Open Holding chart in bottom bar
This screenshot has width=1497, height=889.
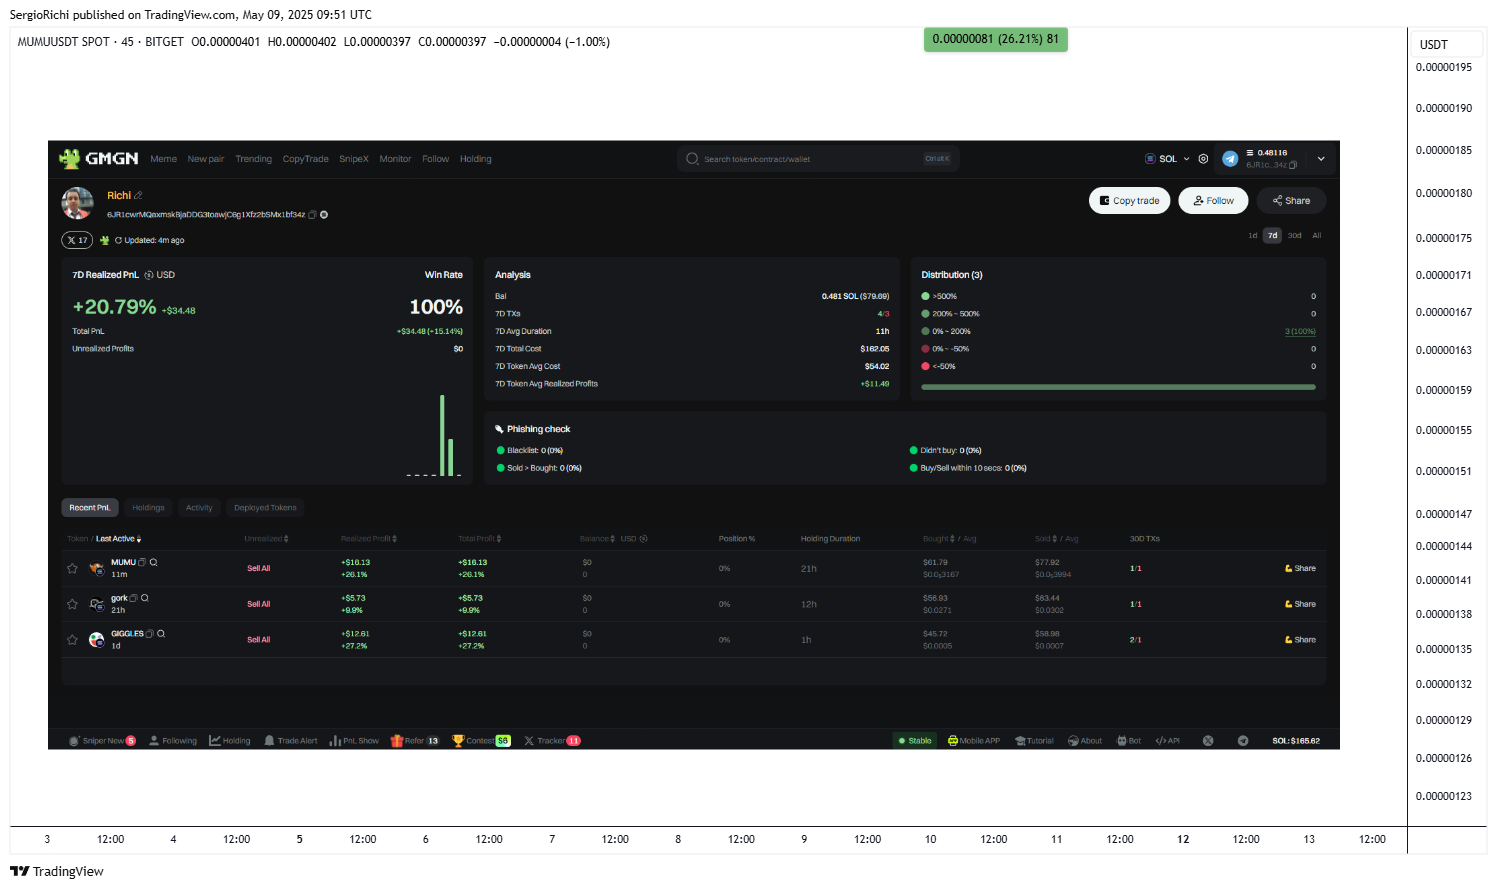tap(230, 741)
